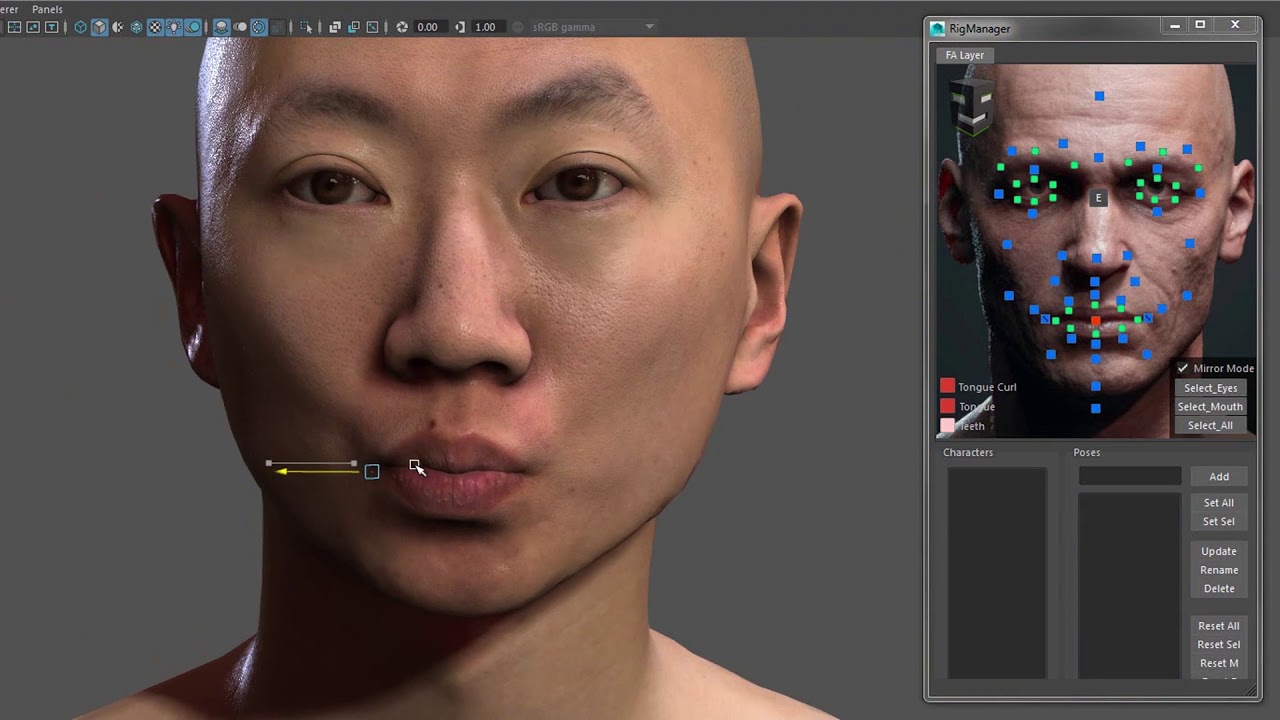1280x720 pixels.
Task: Select the blue control on top forehead
Action: [1099, 96]
